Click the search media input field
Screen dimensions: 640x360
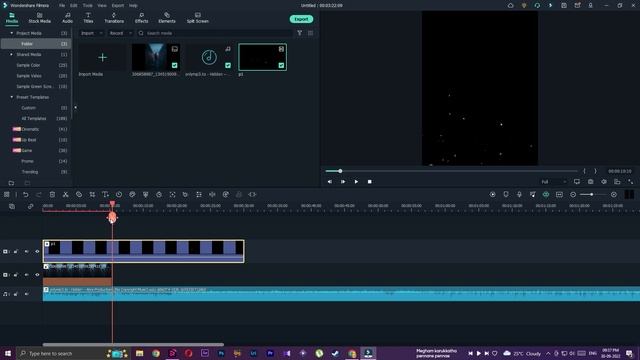(x=215, y=33)
